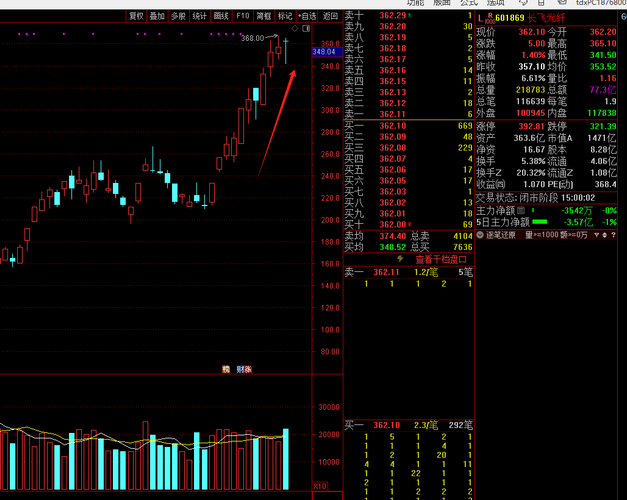The image size is (627, 500).
Task: Click the 5日主力净额 green bar
Action: [539, 222]
